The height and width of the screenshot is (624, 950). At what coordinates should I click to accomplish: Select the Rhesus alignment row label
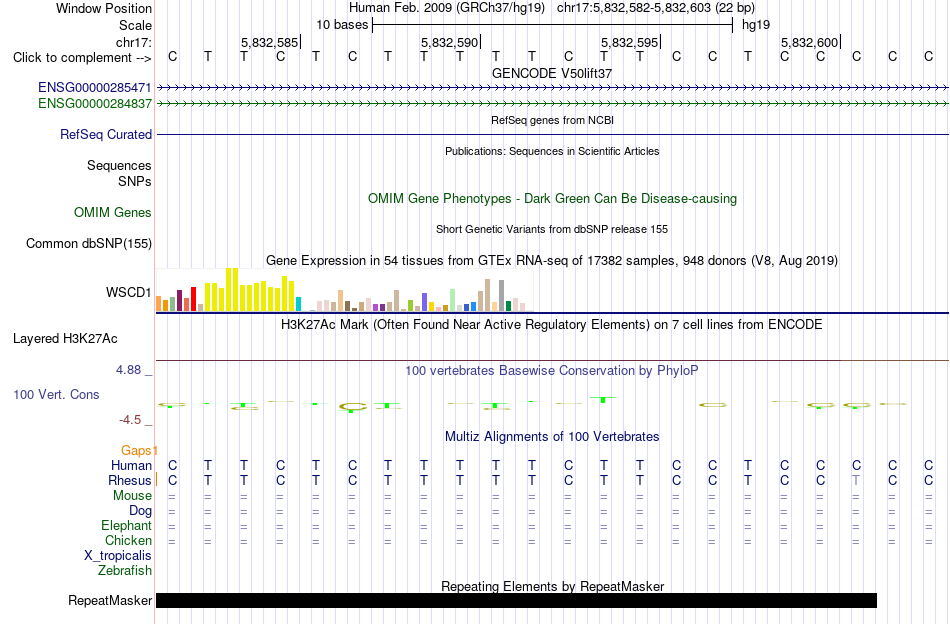(130, 480)
